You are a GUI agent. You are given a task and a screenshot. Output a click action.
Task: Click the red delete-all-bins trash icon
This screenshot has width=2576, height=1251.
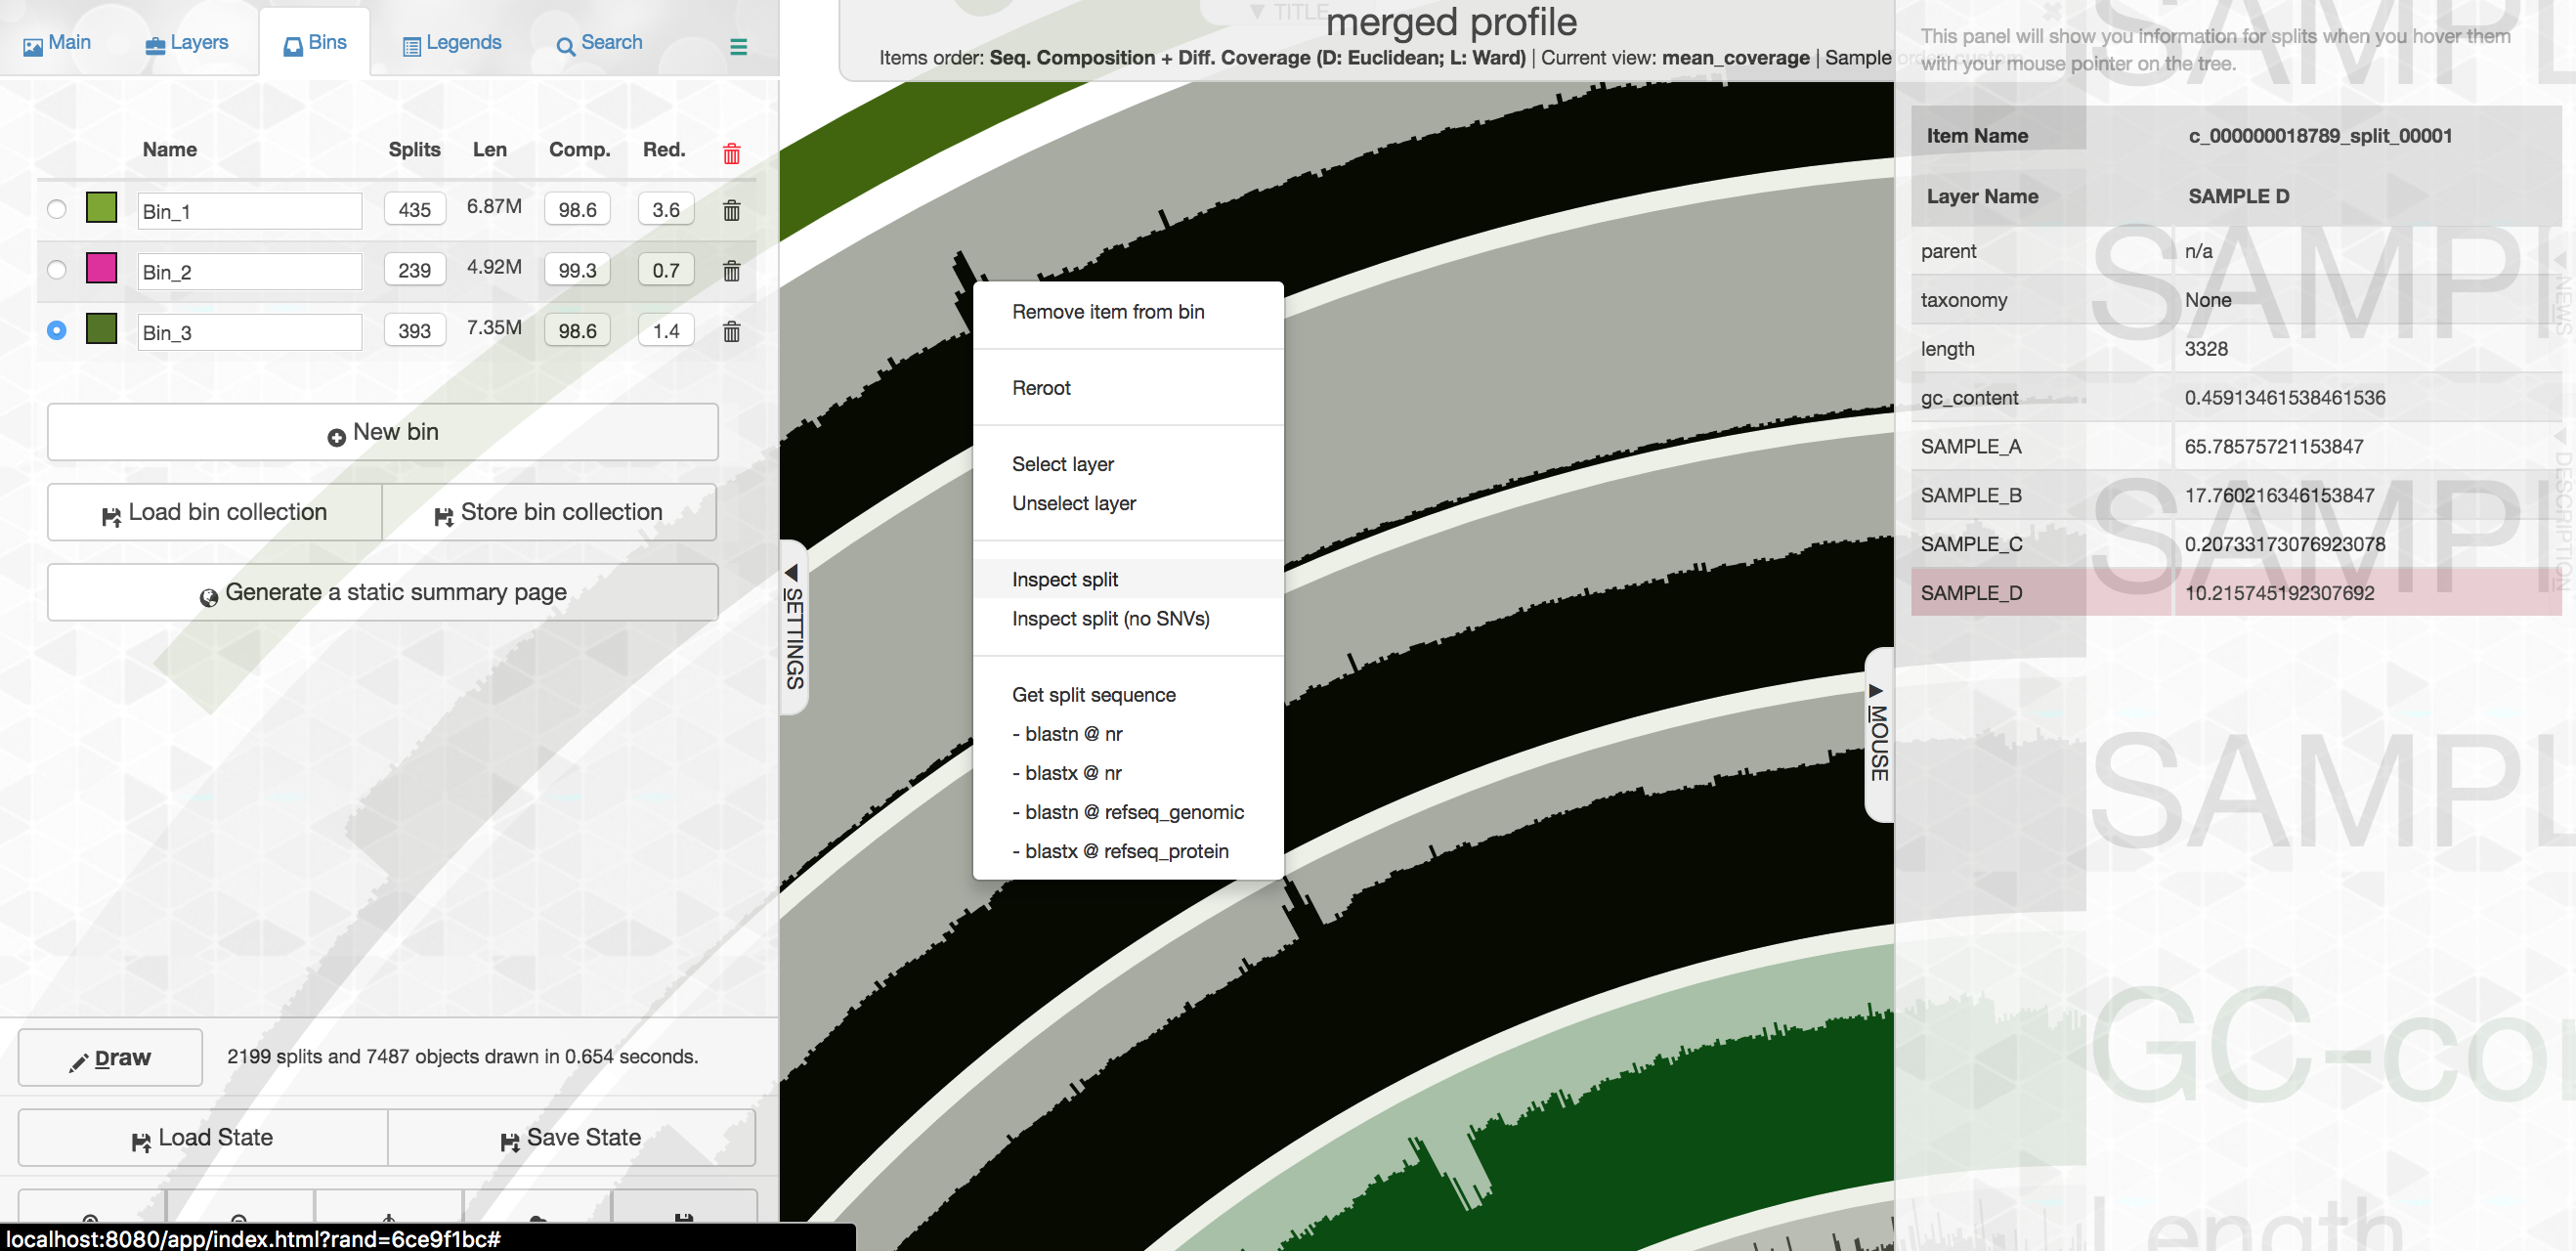[731, 153]
